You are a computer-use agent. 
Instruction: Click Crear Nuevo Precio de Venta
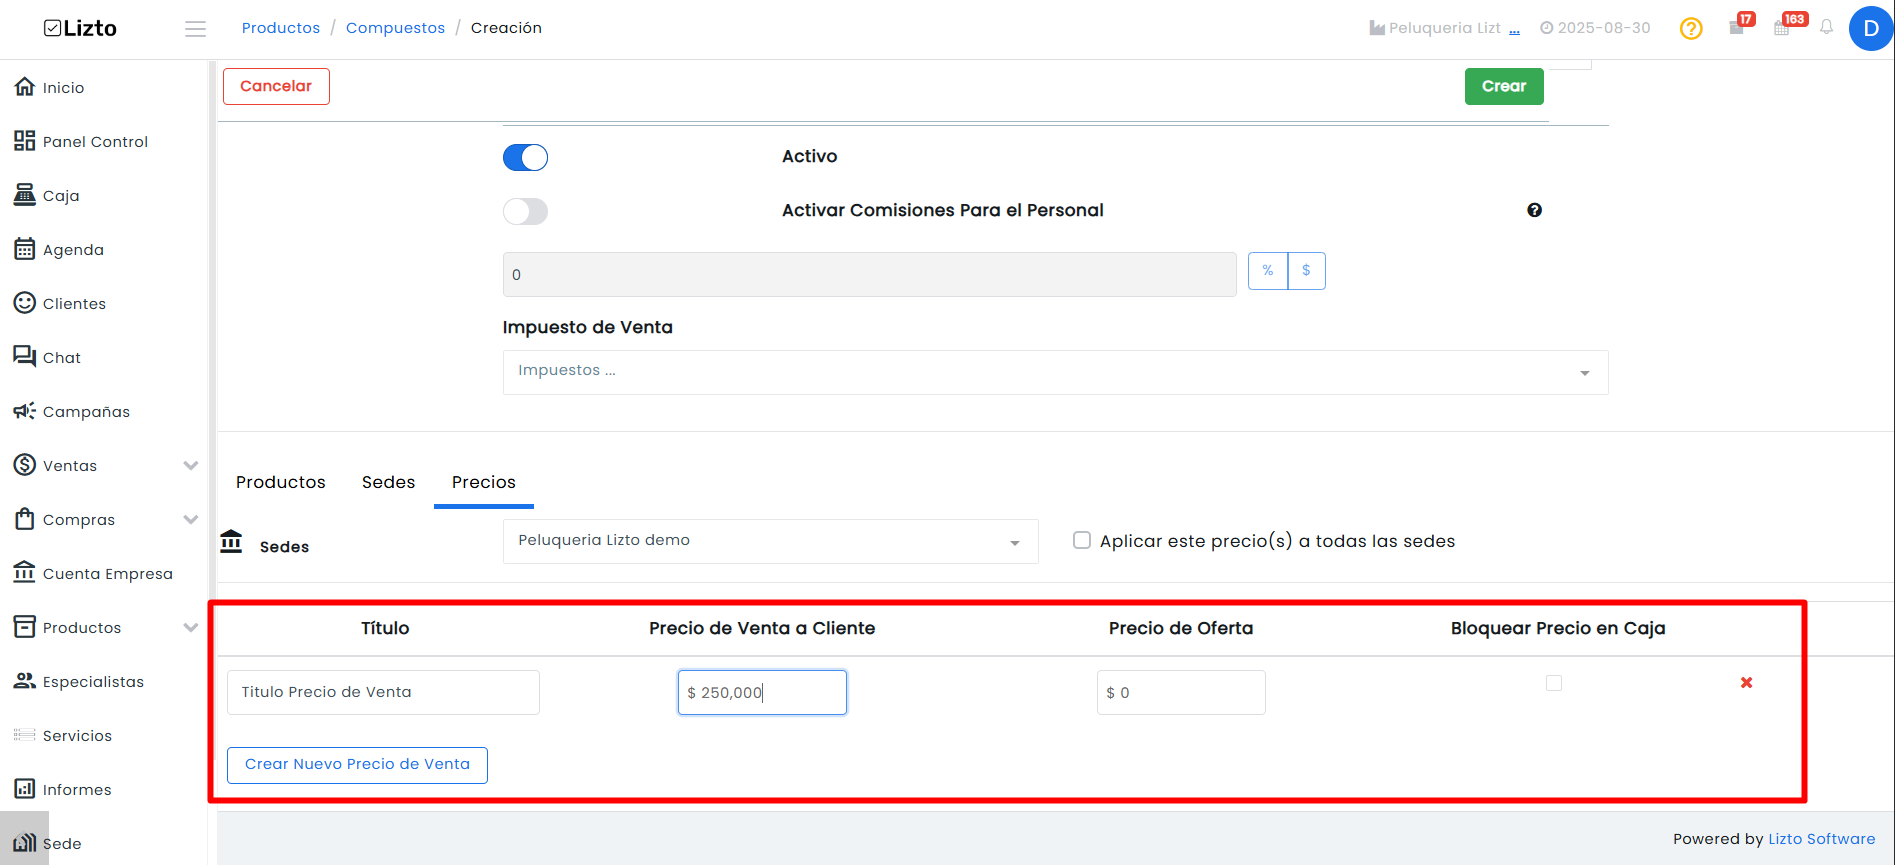coord(357,765)
